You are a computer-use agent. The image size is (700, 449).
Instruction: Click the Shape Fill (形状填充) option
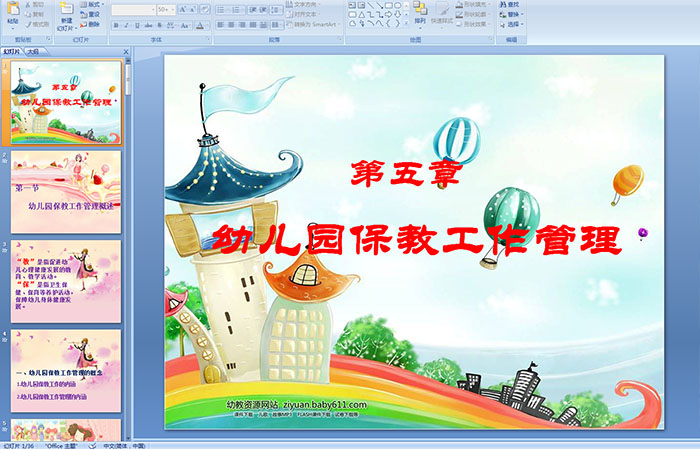click(x=474, y=4)
